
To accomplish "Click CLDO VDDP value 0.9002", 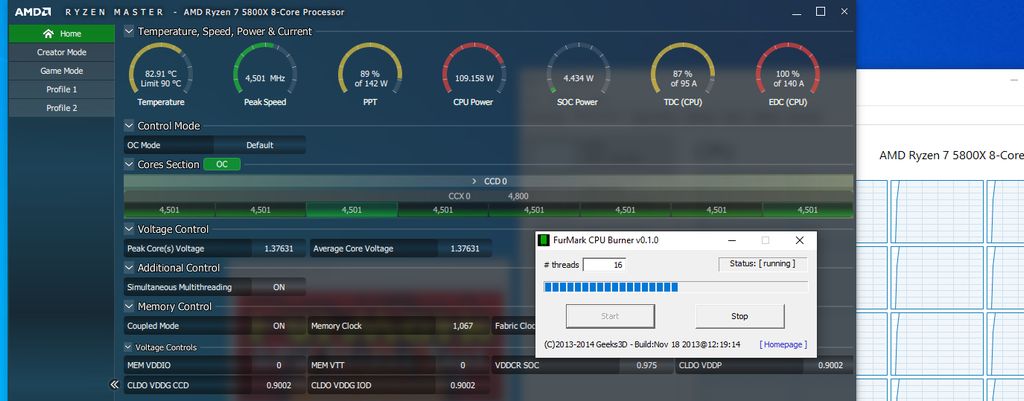I will 830,366.
